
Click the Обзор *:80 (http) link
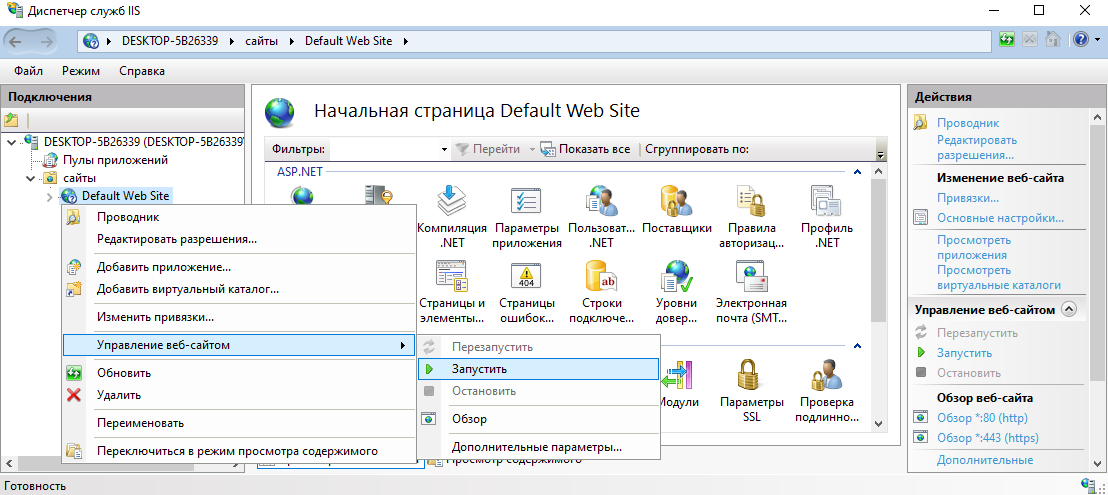point(981,418)
